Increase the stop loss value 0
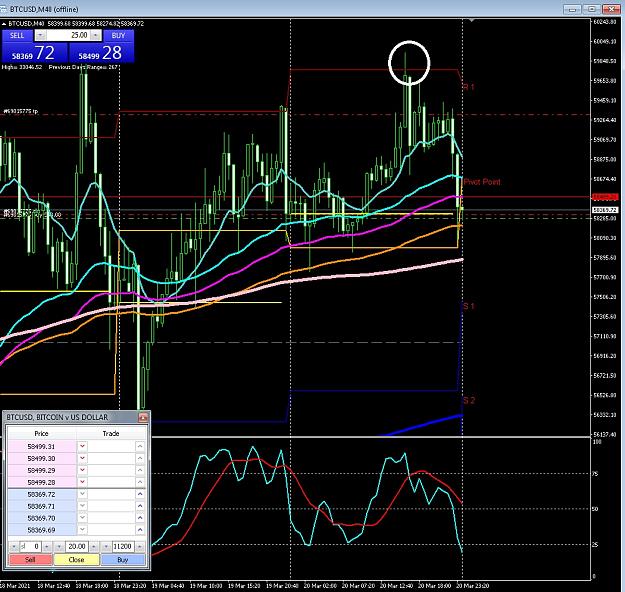The image size is (625, 592). click(47, 547)
